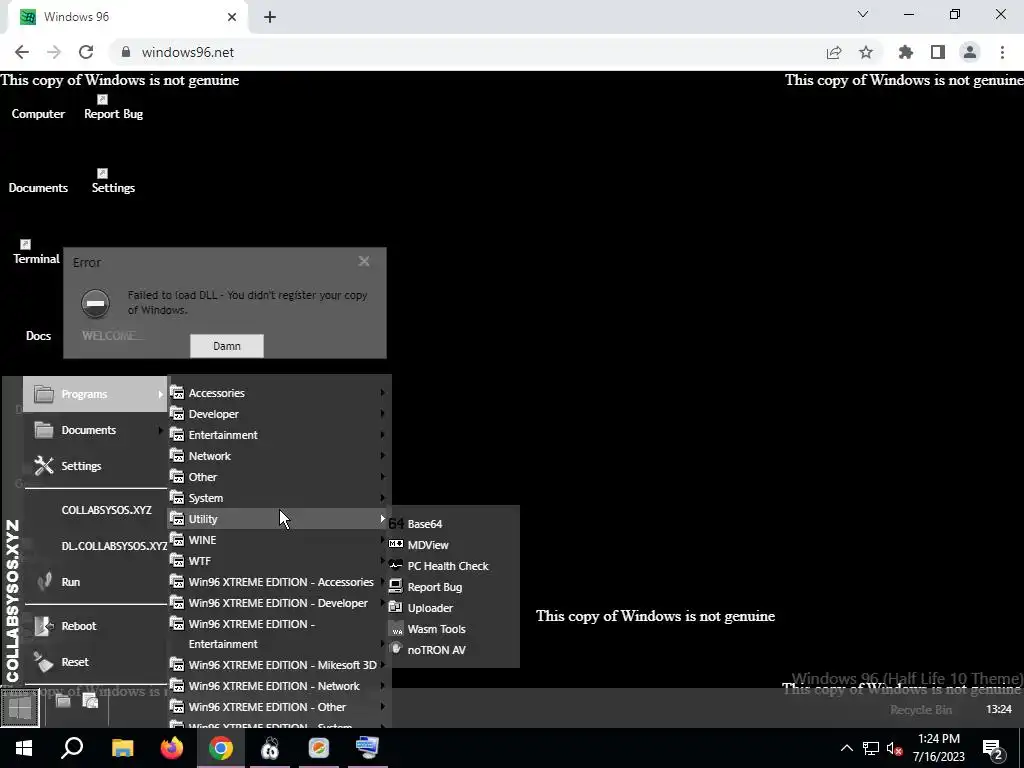Screen dimensions: 1024x768
Task: Reload the windows96.net page
Action: tap(86, 52)
